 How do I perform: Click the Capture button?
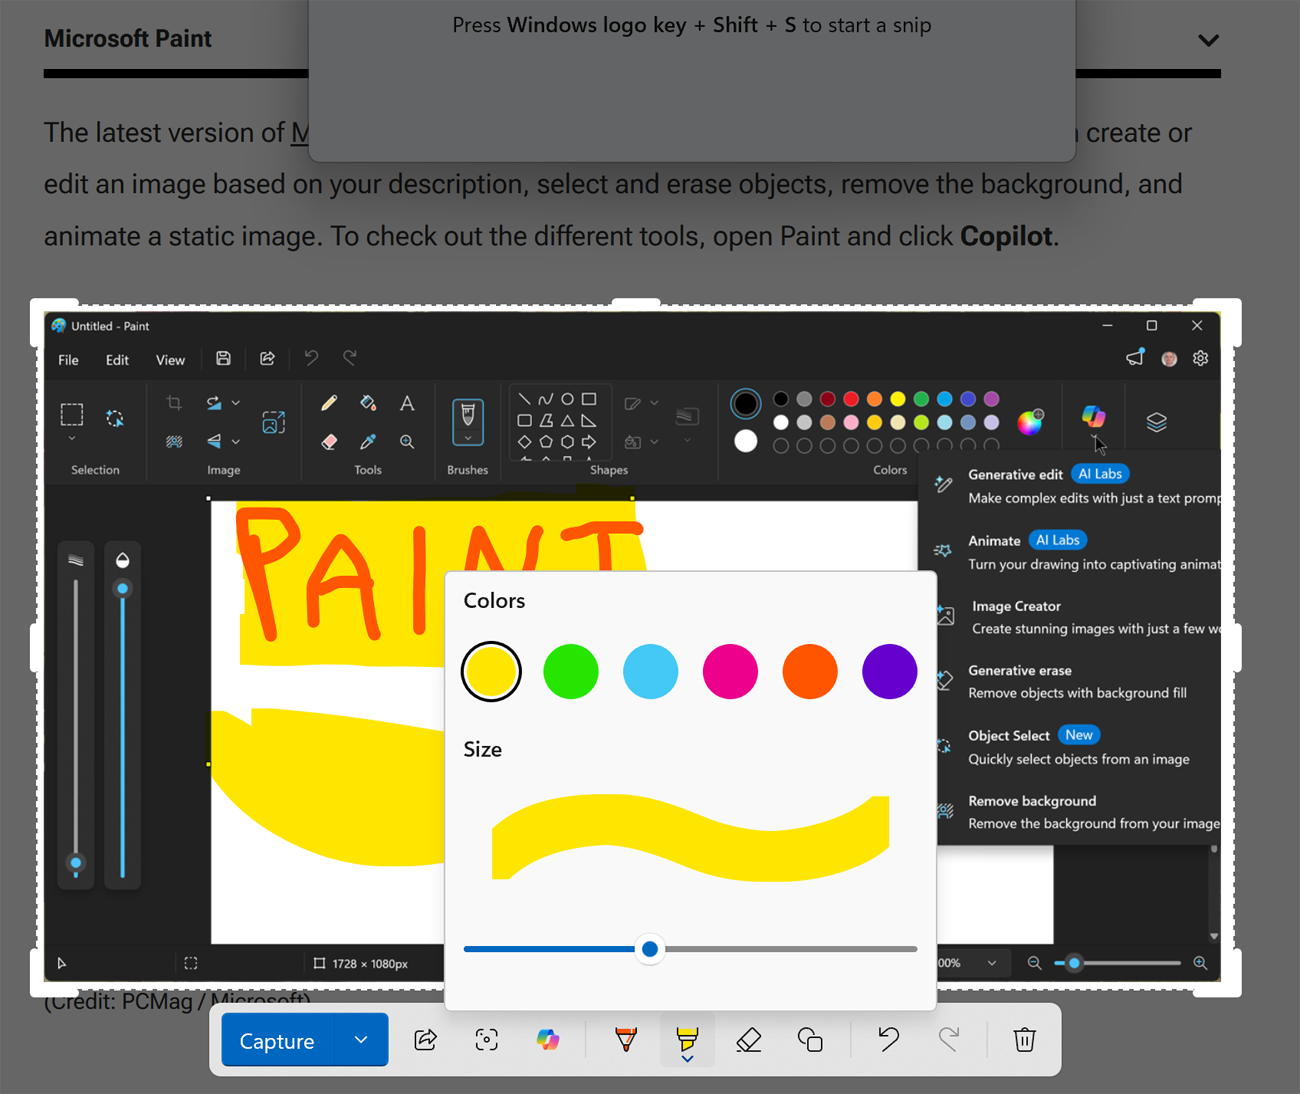277,1040
